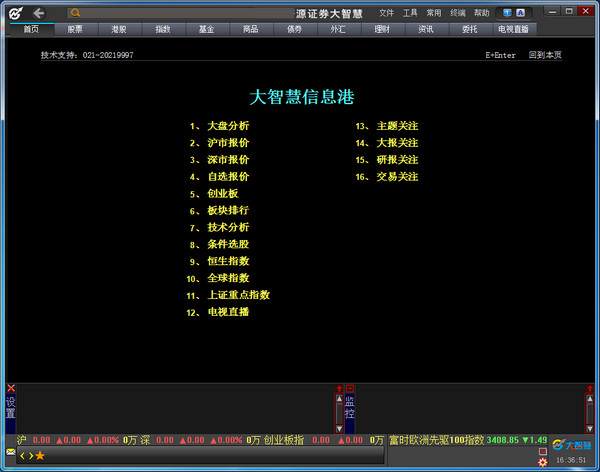Switch to the 委托 tab
This screenshot has width=600, height=472.
coord(470,29)
